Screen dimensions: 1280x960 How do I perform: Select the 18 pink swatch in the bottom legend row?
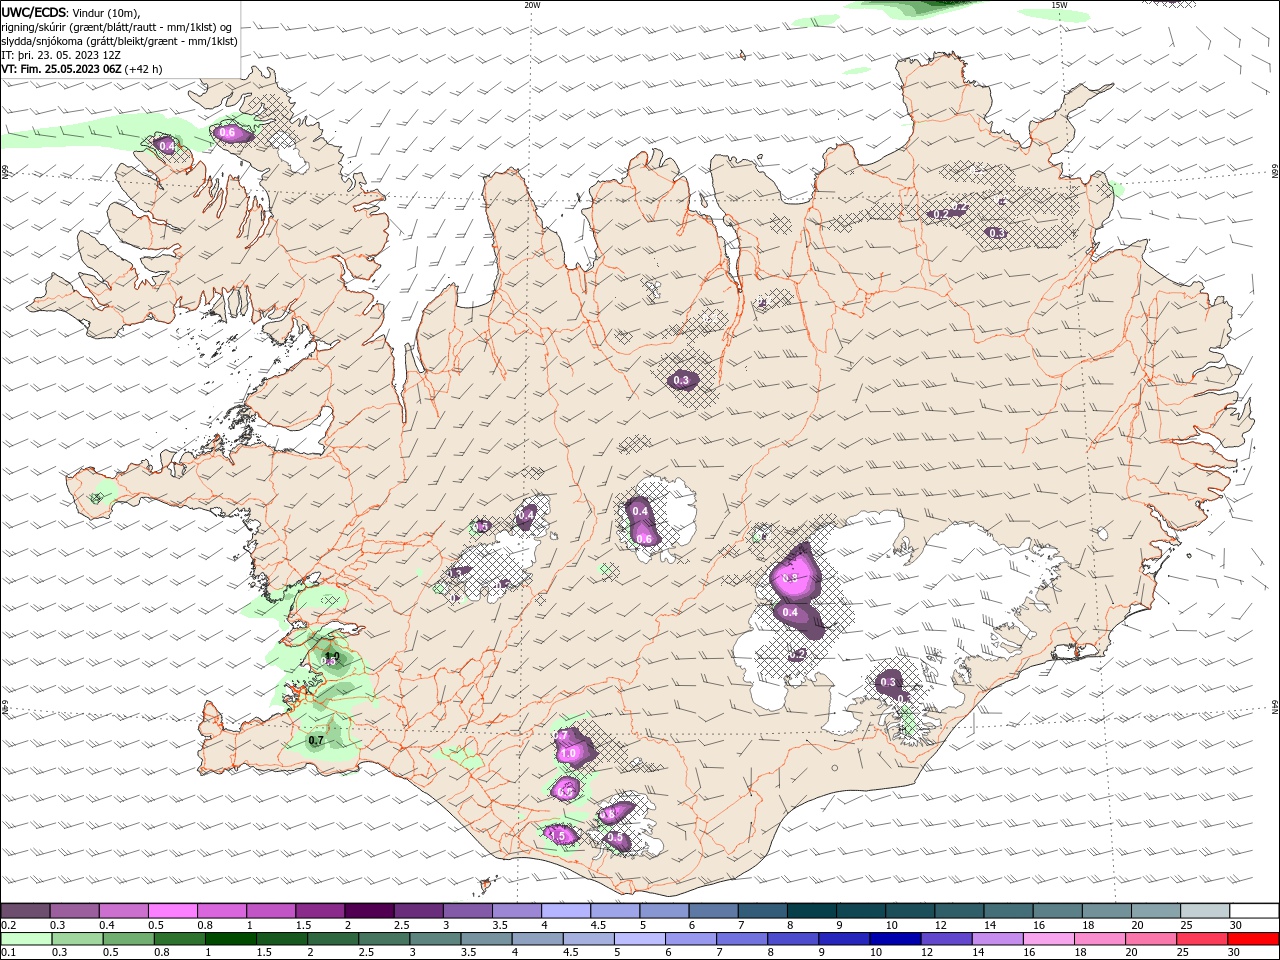point(1100,939)
